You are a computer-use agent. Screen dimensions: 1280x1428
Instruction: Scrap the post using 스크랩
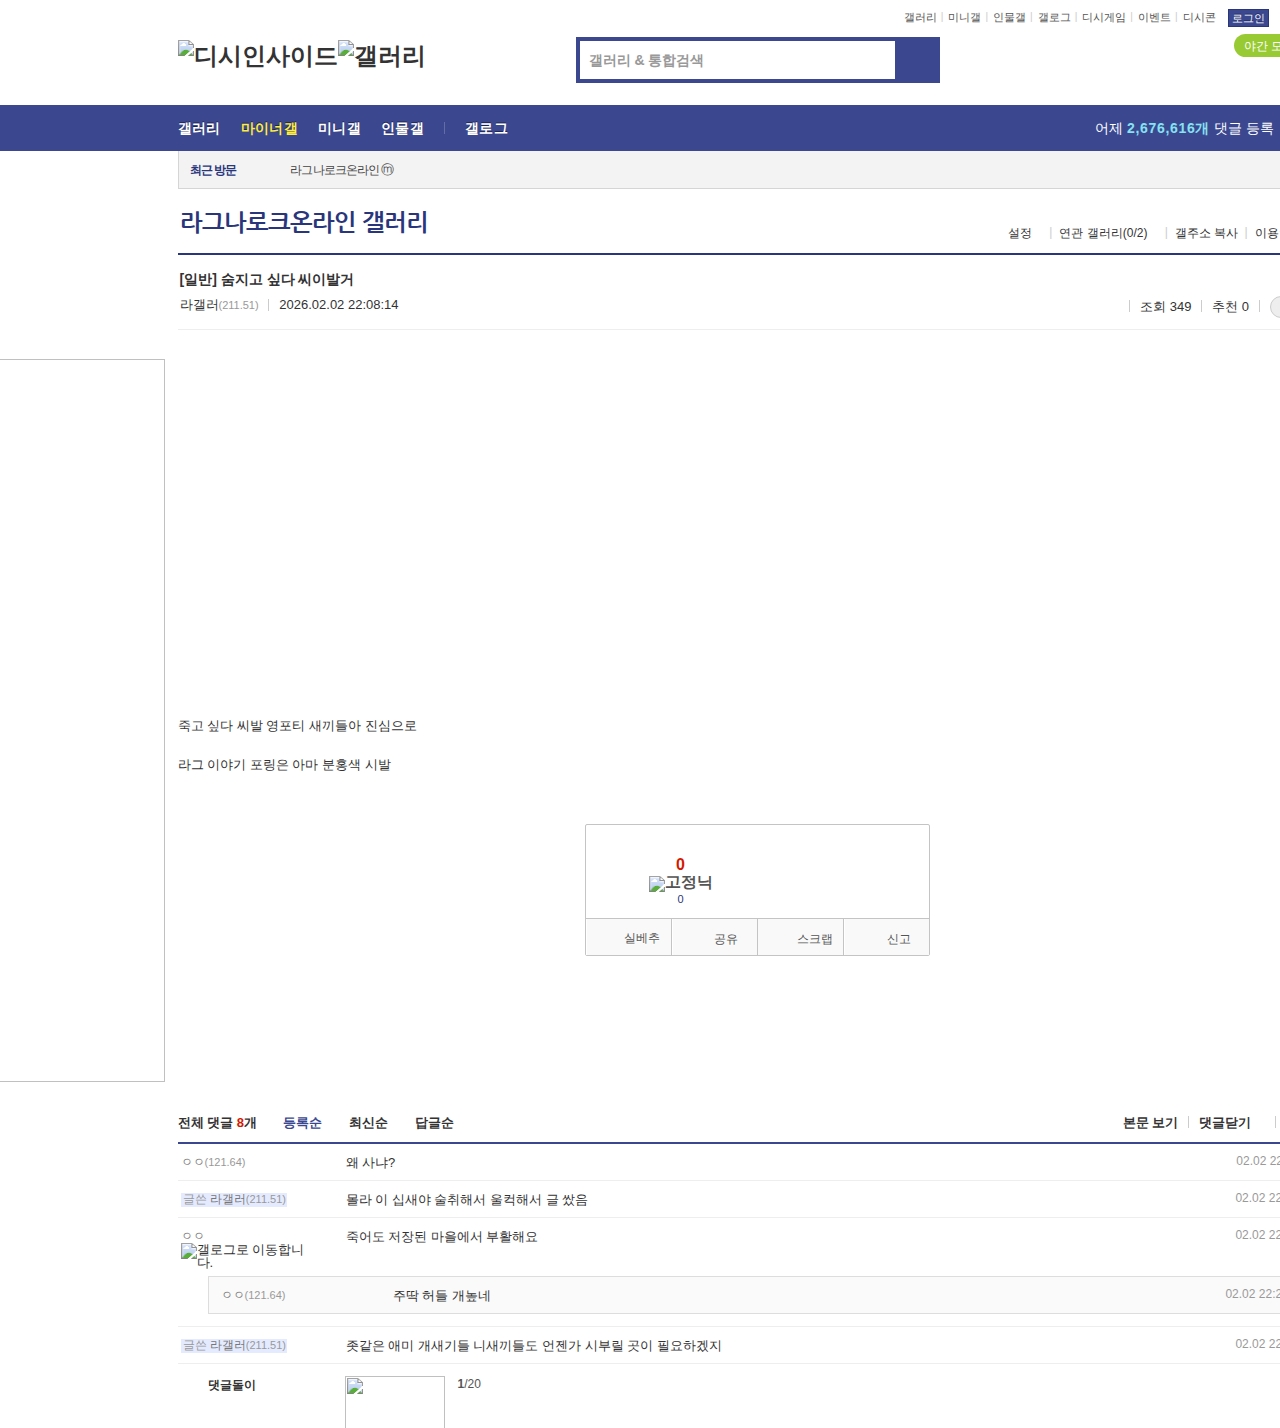(x=801, y=938)
